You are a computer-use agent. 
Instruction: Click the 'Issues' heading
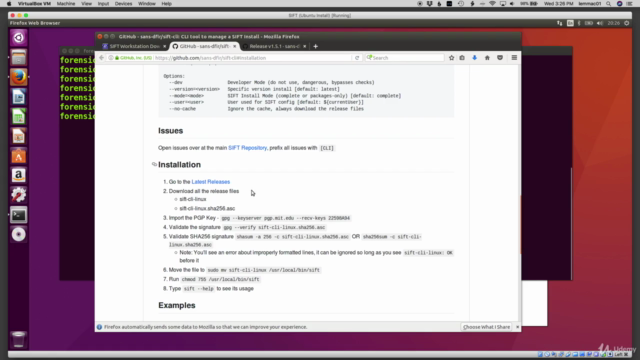(171, 131)
